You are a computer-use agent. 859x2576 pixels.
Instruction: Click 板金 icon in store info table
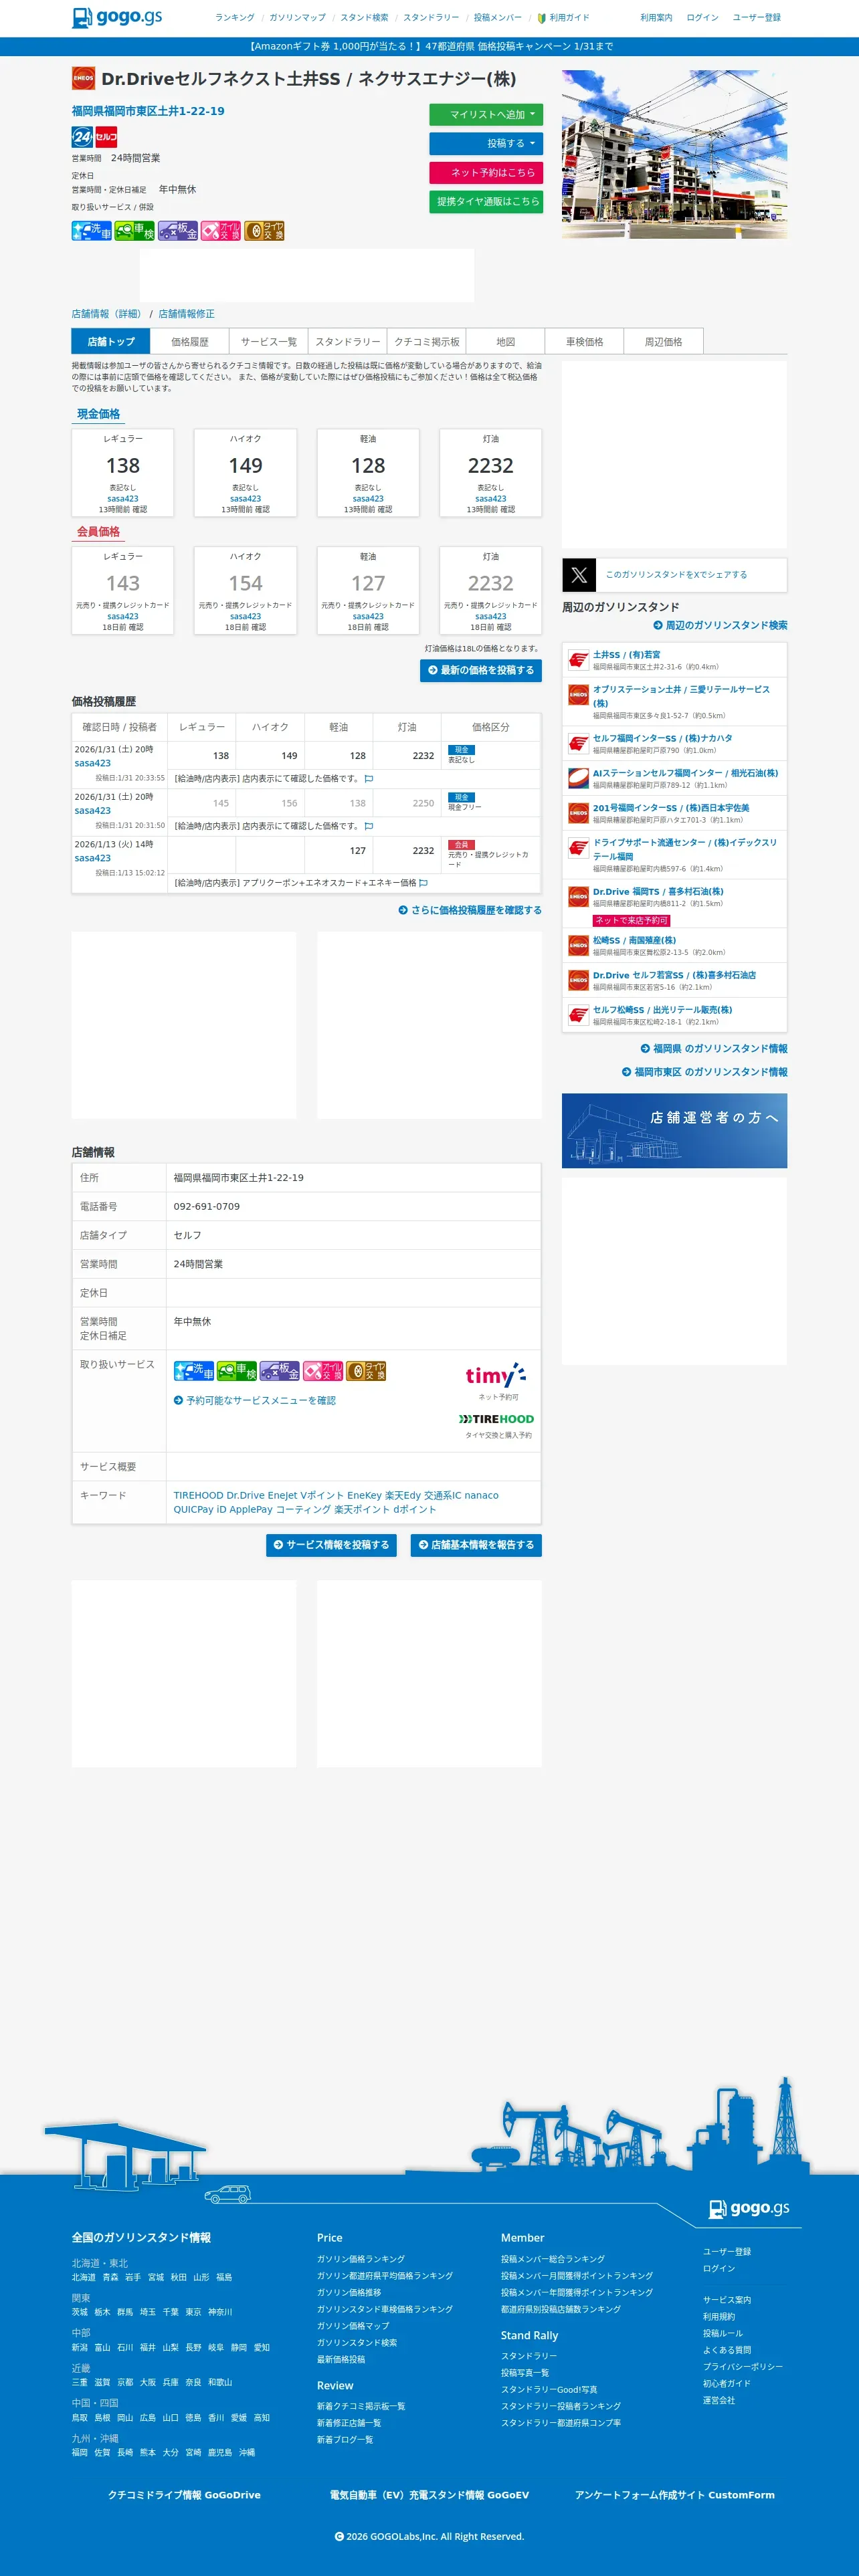pos(280,1370)
